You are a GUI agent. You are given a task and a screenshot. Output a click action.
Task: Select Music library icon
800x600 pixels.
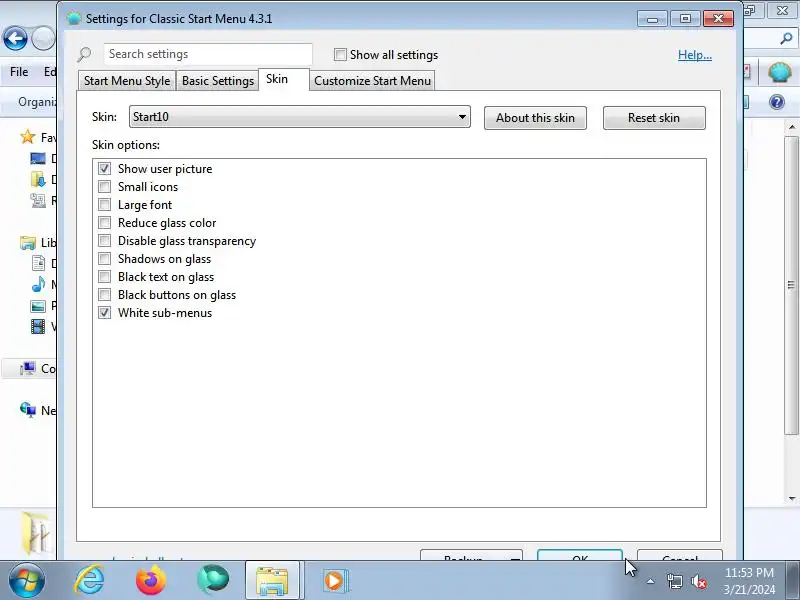point(38,284)
